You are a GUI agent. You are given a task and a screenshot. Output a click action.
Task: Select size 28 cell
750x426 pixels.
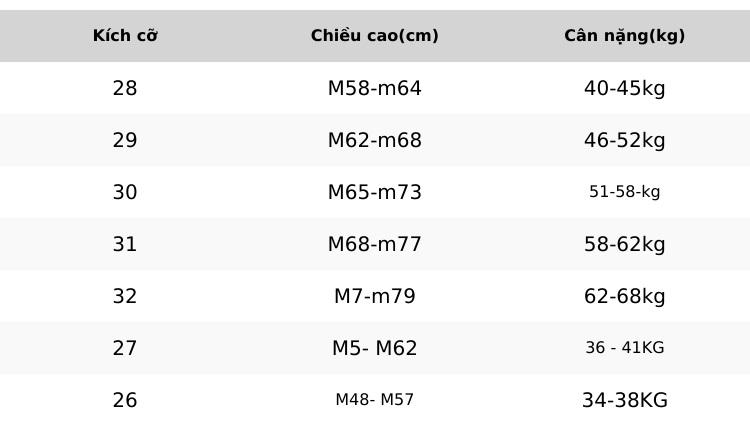pos(125,88)
